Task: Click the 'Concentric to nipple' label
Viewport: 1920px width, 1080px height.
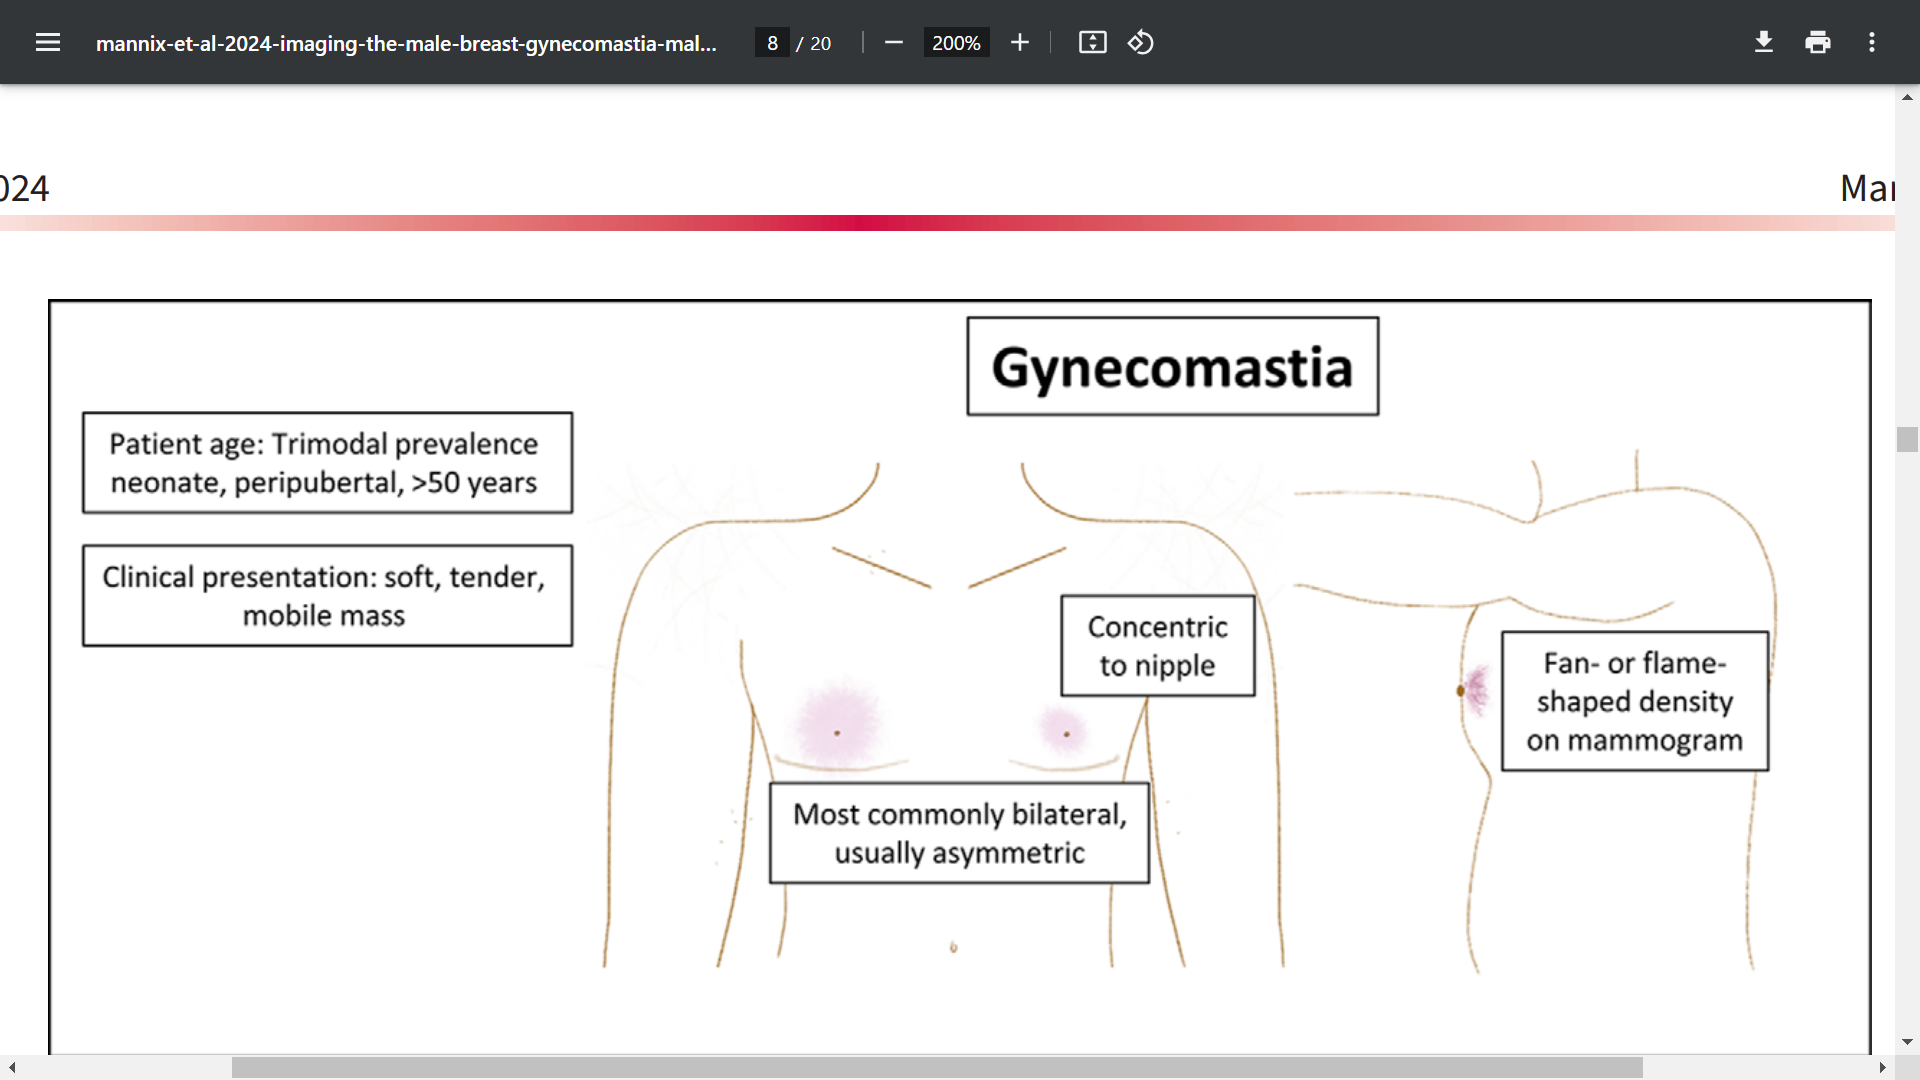Action: 1157,646
